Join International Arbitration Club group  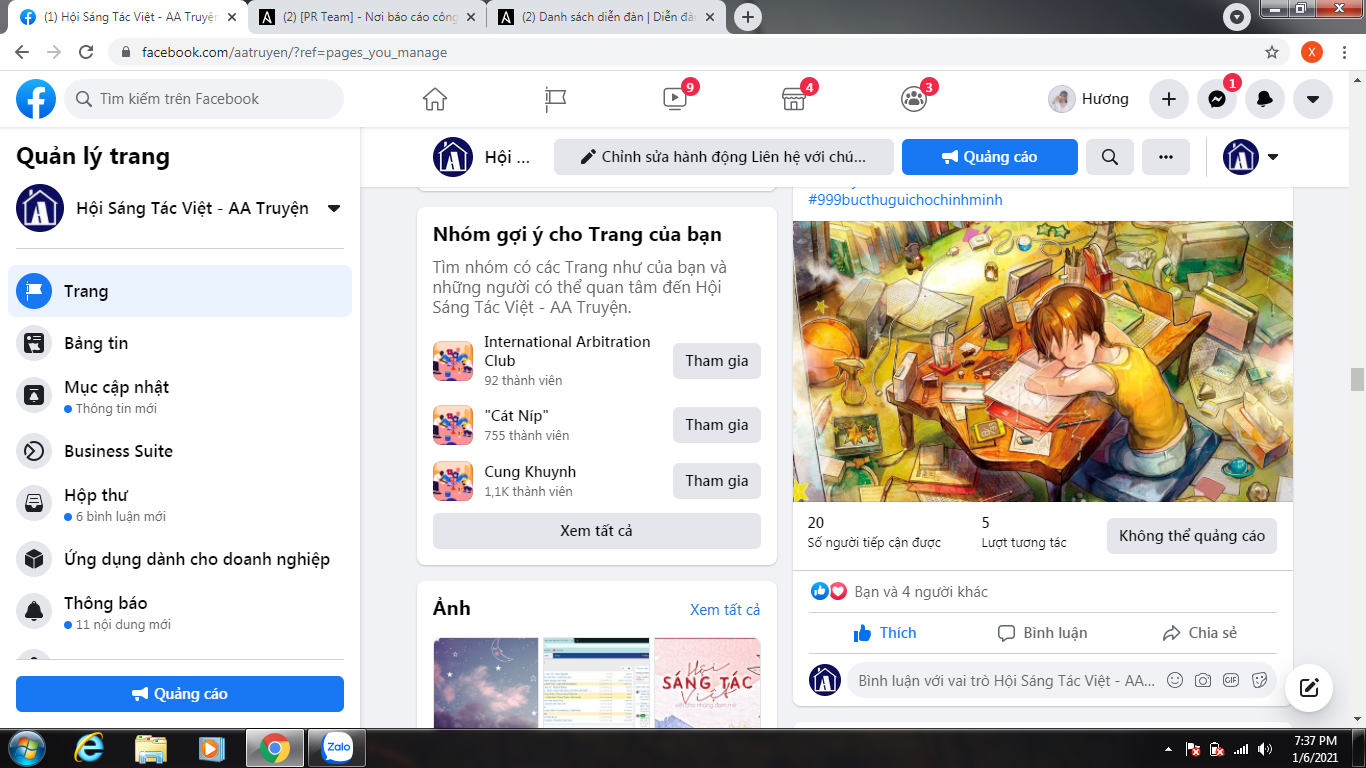[x=717, y=361]
